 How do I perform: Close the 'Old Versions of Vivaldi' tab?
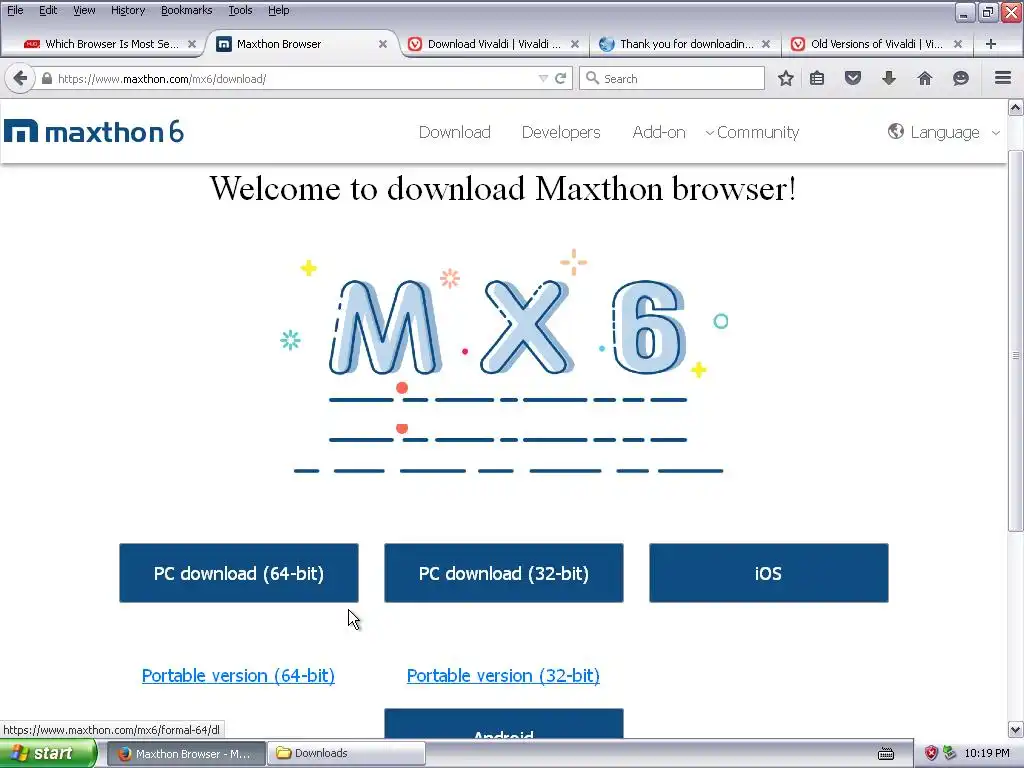tap(957, 44)
